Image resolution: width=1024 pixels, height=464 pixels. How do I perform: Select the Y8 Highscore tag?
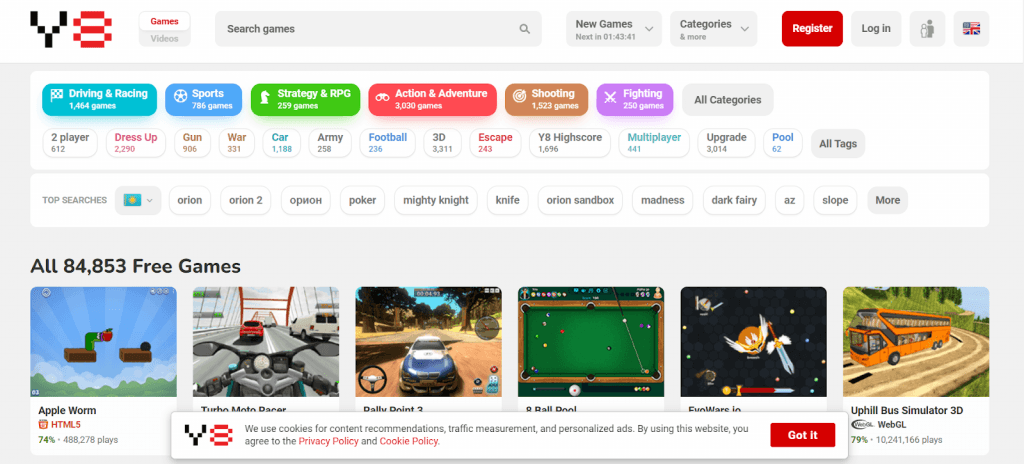coord(569,143)
